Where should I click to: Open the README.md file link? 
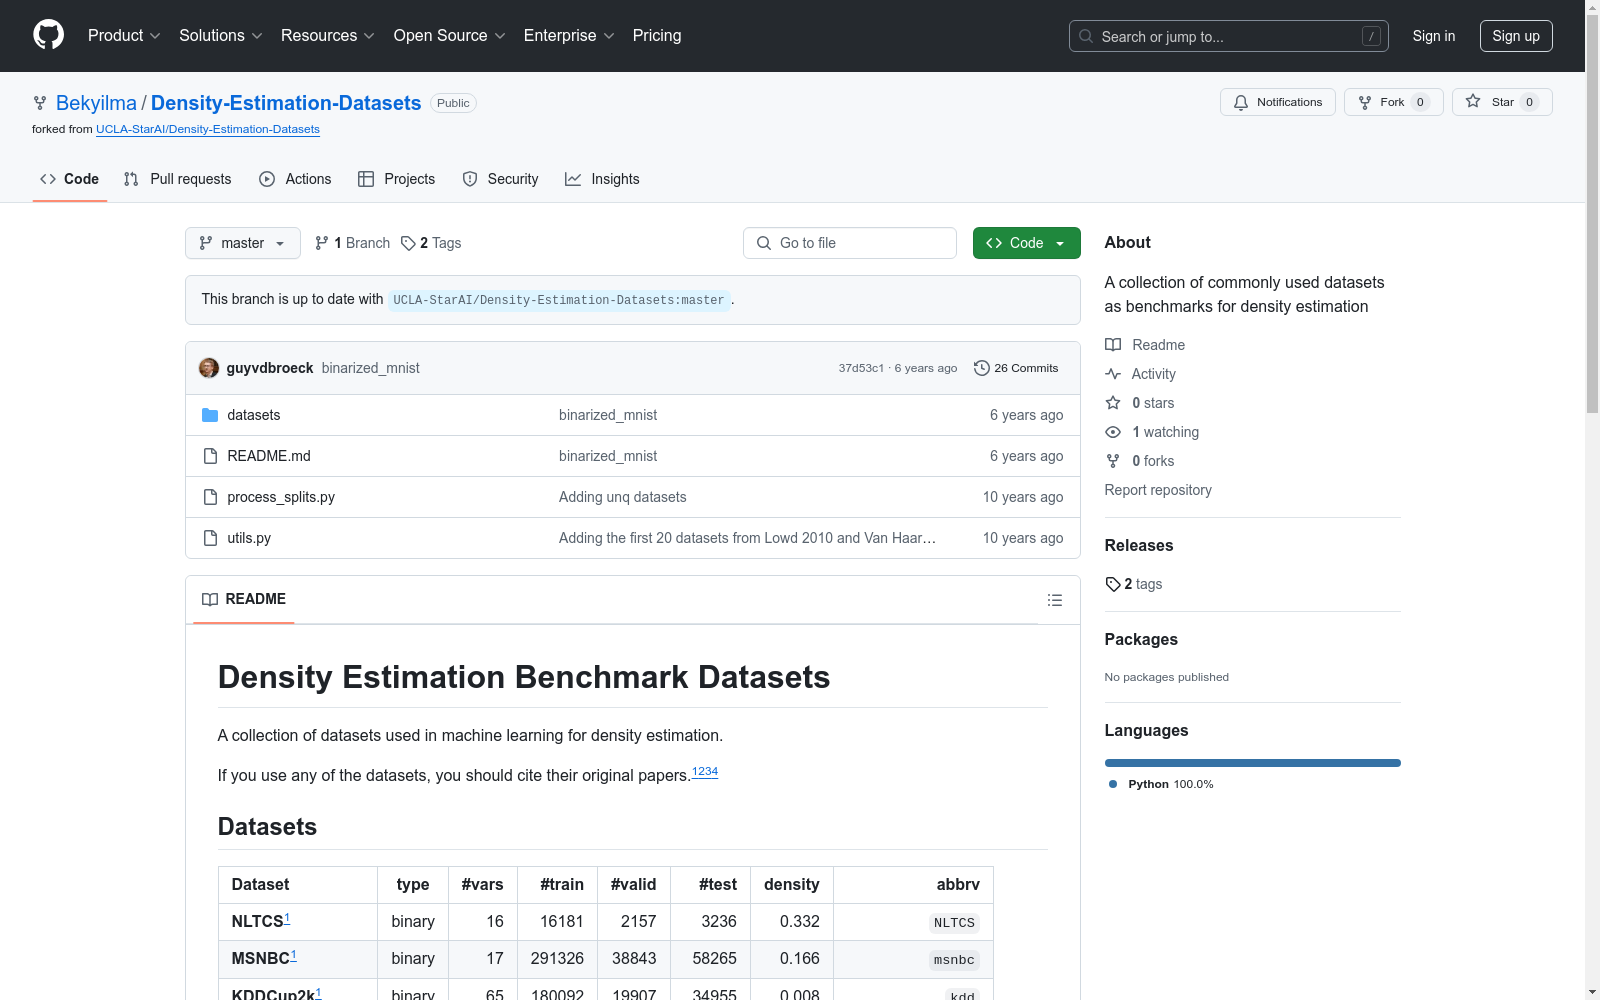pyautogui.click(x=269, y=456)
